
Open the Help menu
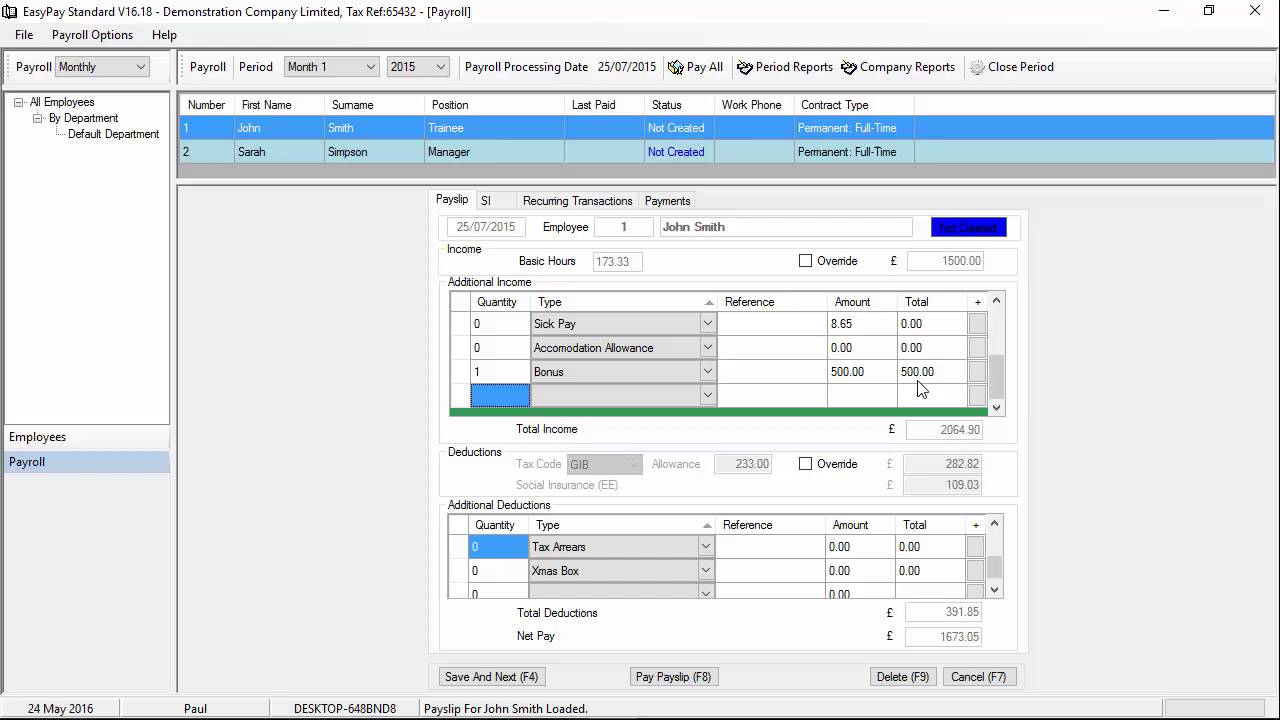point(164,35)
